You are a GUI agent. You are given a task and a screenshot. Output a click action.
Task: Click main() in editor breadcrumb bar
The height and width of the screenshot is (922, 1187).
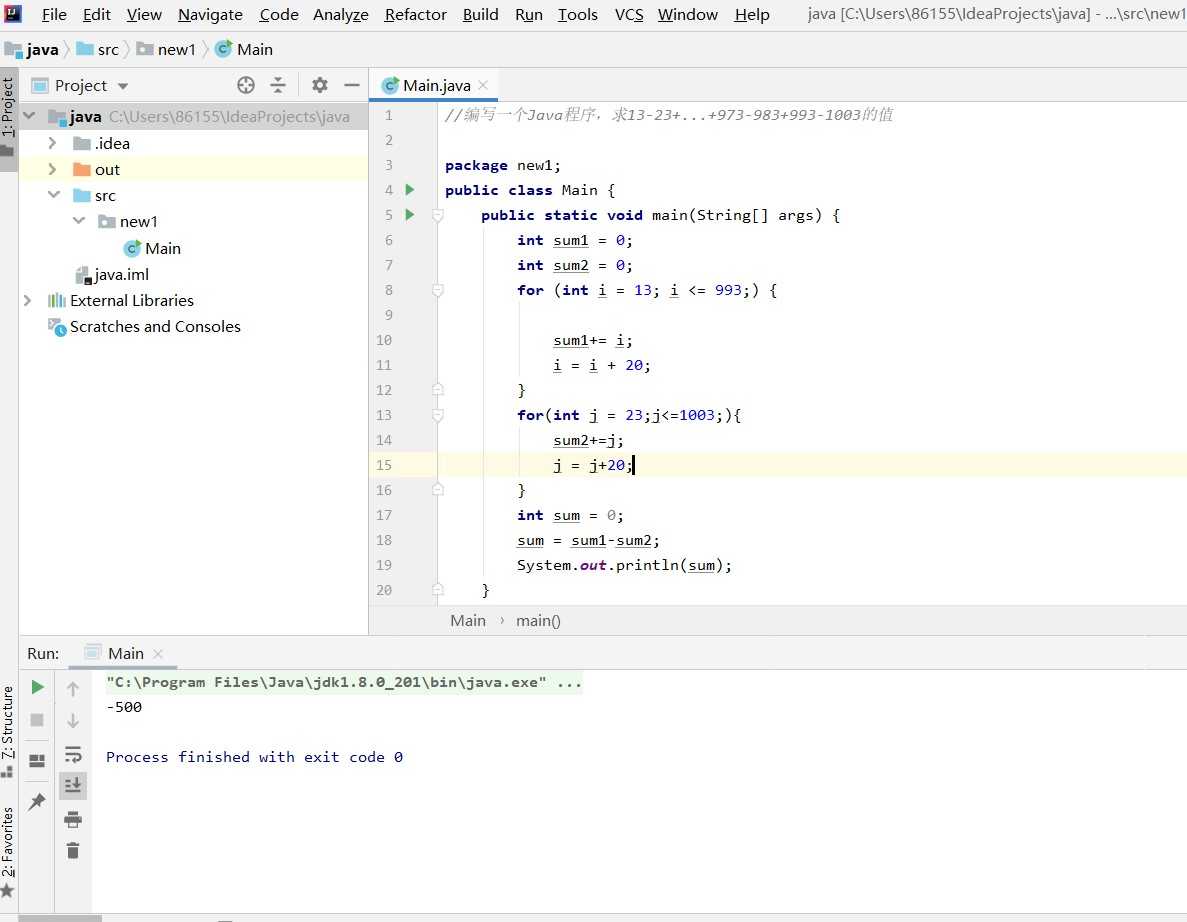pyautogui.click(x=538, y=621)
